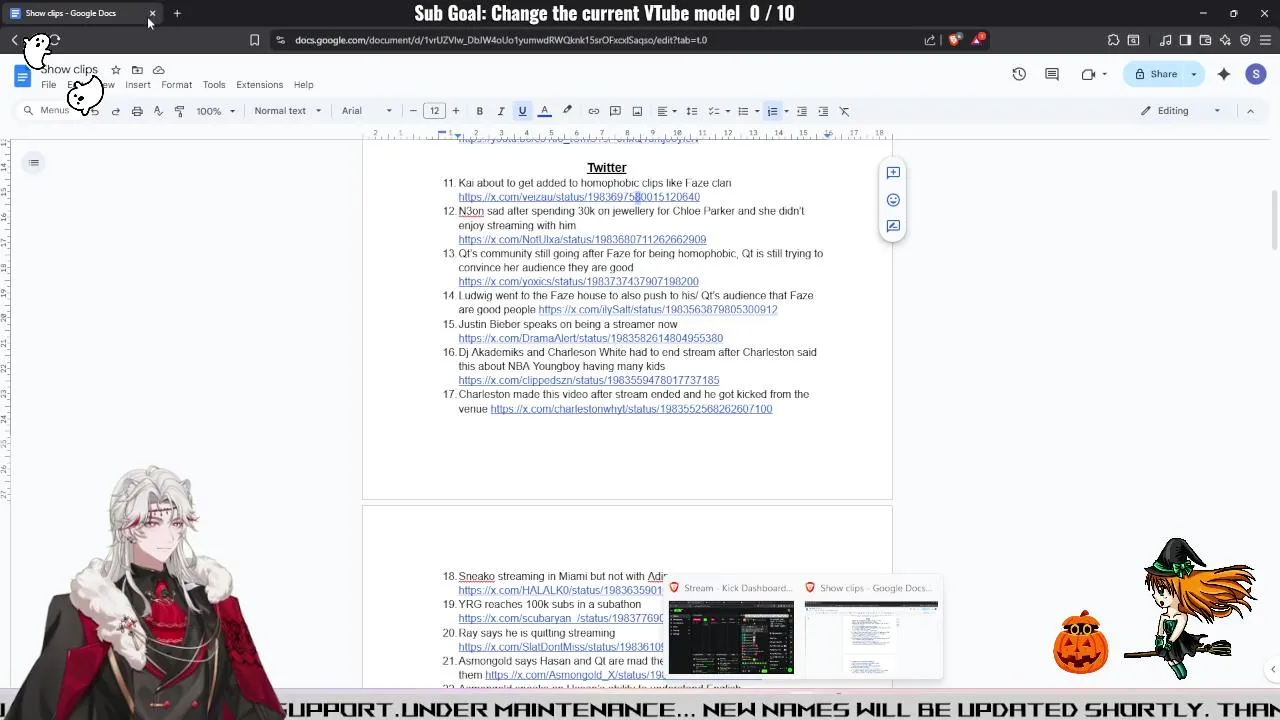Open browser extensions puzzle icon
This screenshot has height=720, width=1280.
click(1113, 40)
